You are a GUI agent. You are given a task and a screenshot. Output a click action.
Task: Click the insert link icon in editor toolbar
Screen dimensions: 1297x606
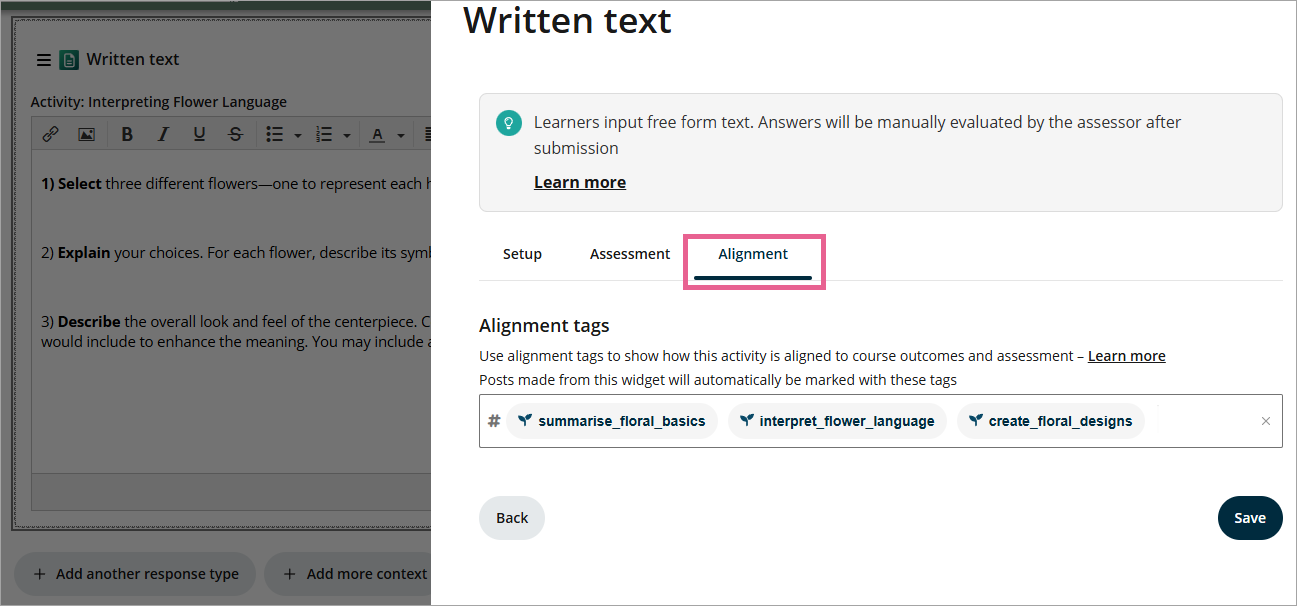point(50,134)
